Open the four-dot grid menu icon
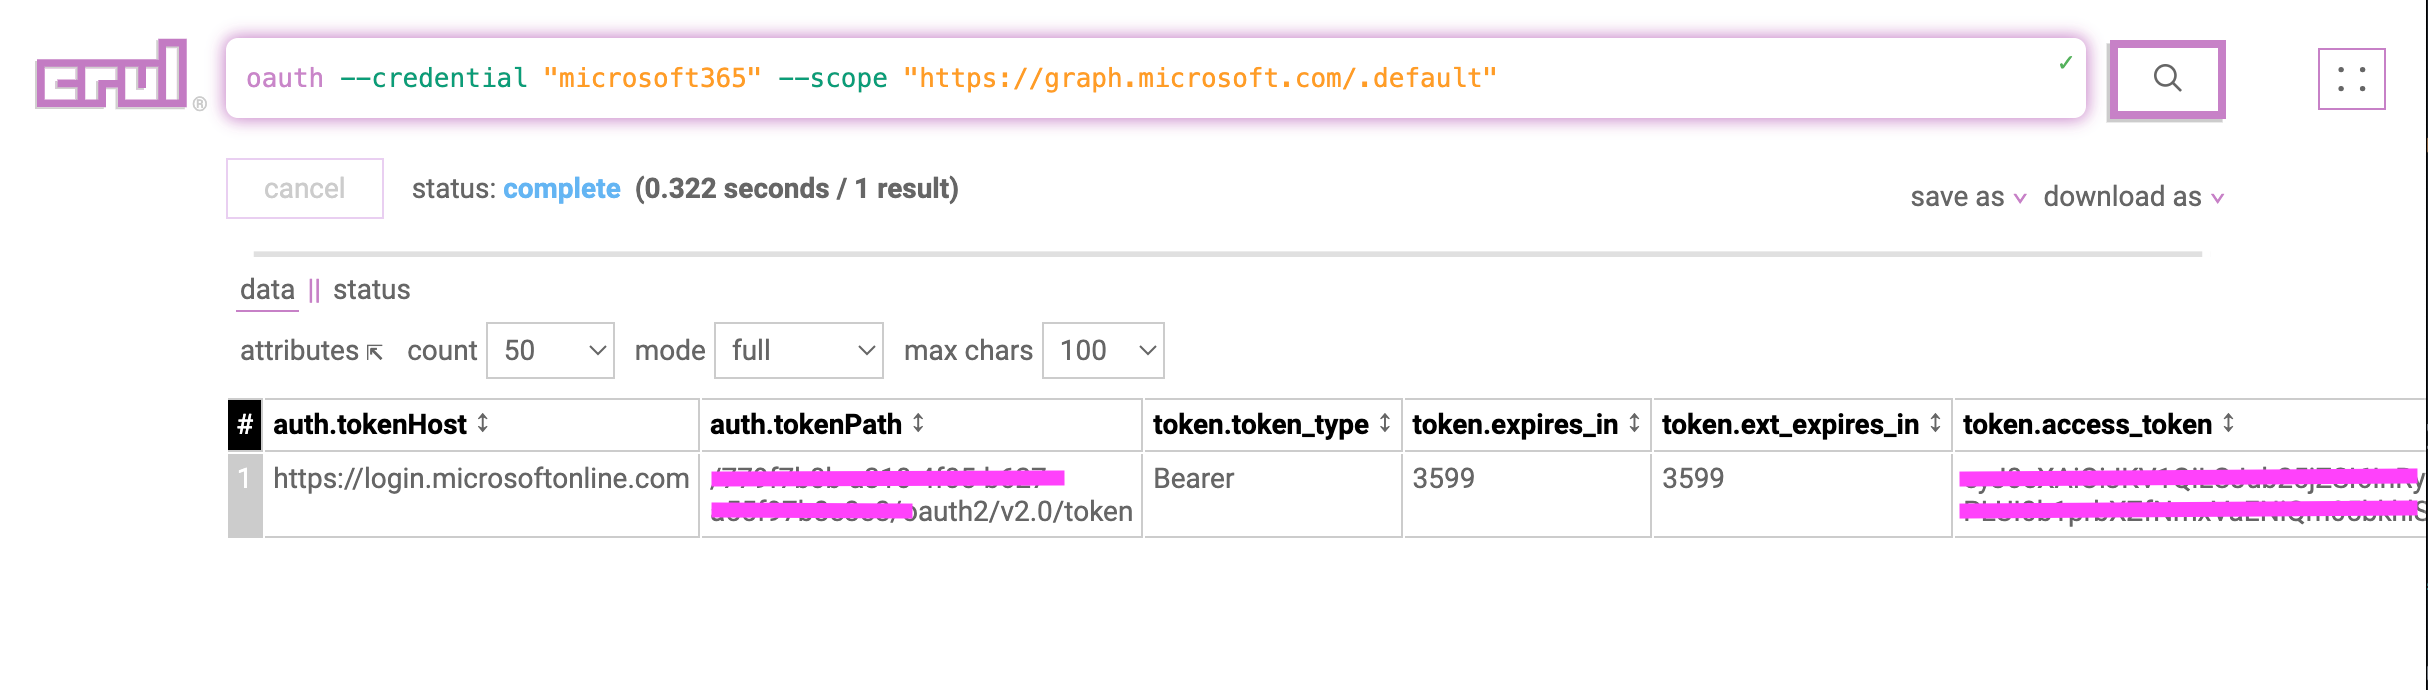 click(x=2351, y=79)
